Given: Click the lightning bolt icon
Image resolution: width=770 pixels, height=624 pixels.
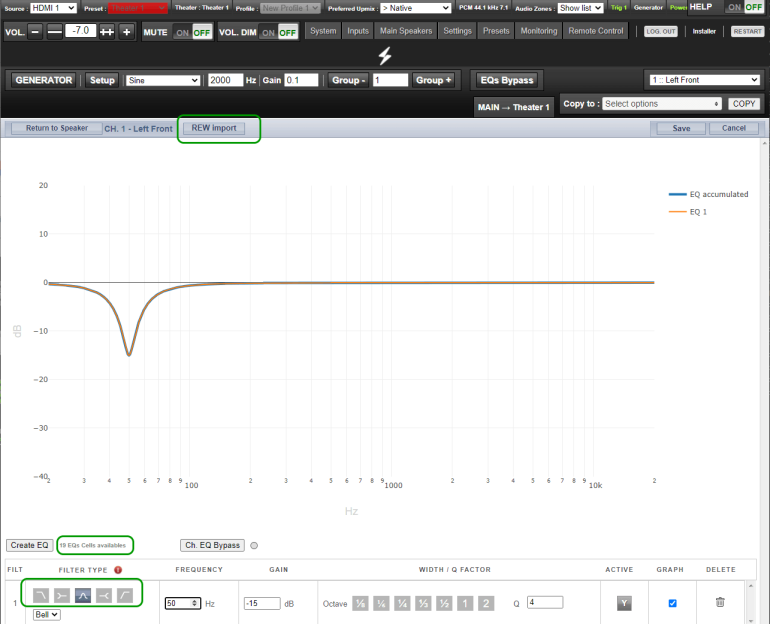Looking at the screenshot, I should pyautogui.click(x=385, y=55).
